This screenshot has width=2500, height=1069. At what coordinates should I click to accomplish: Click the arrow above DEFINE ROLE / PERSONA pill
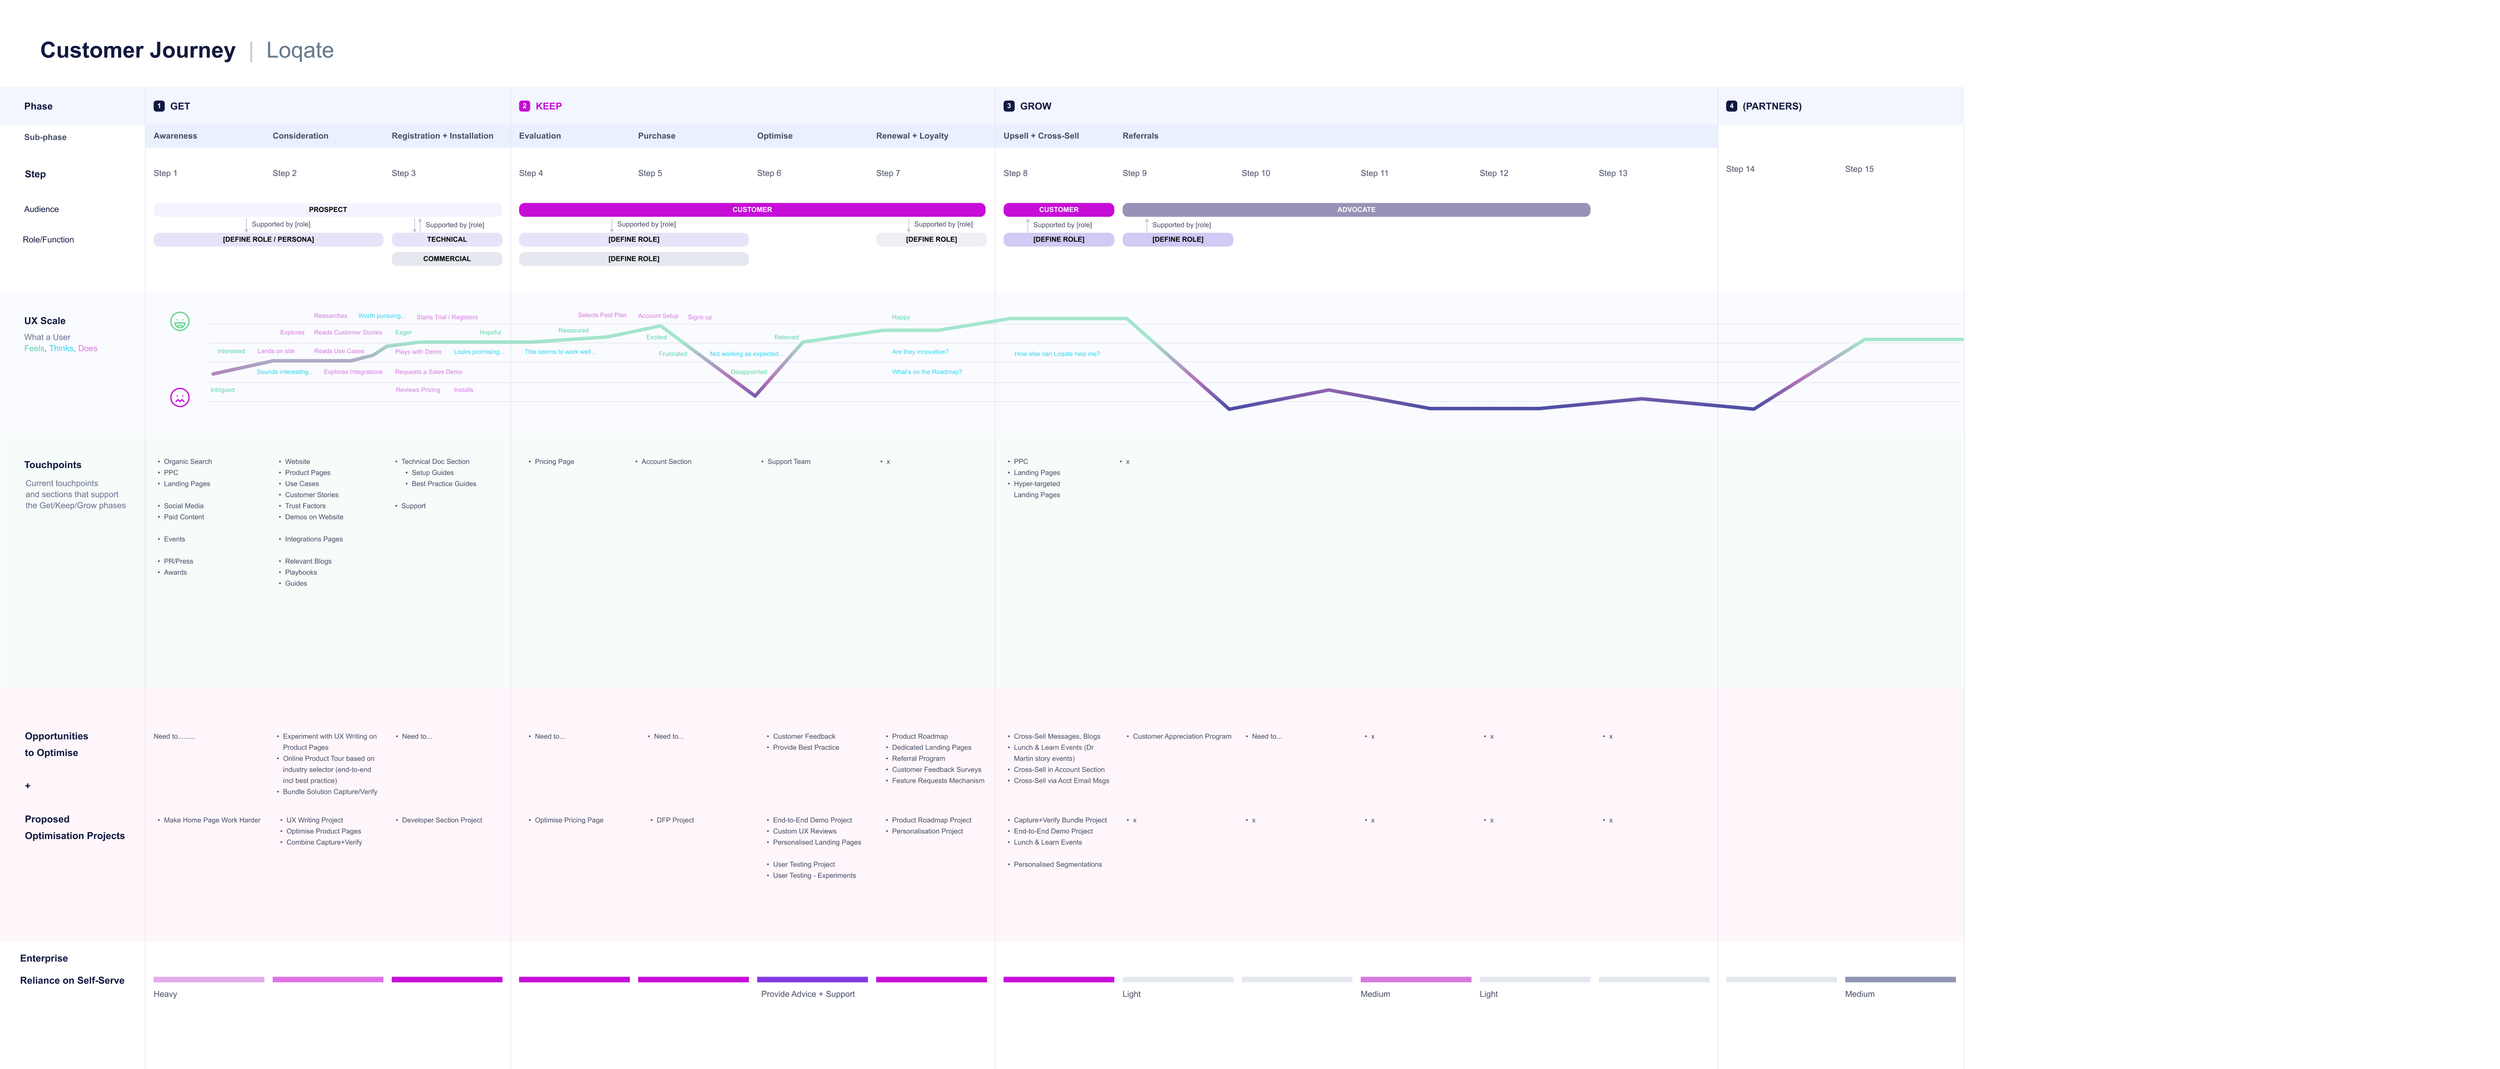(248, 224)
